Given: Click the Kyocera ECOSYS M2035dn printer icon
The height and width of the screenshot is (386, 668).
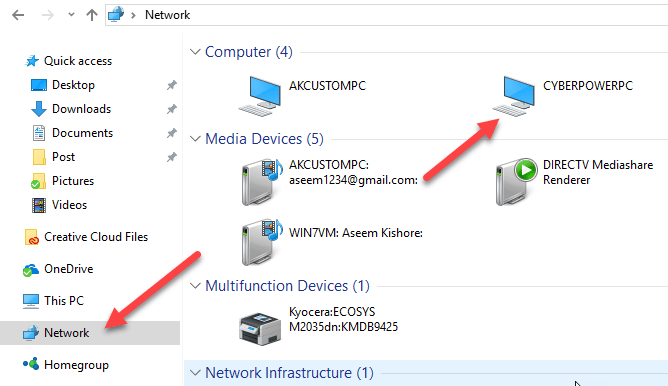Looking at the screenshot, I should click(260, 329).
